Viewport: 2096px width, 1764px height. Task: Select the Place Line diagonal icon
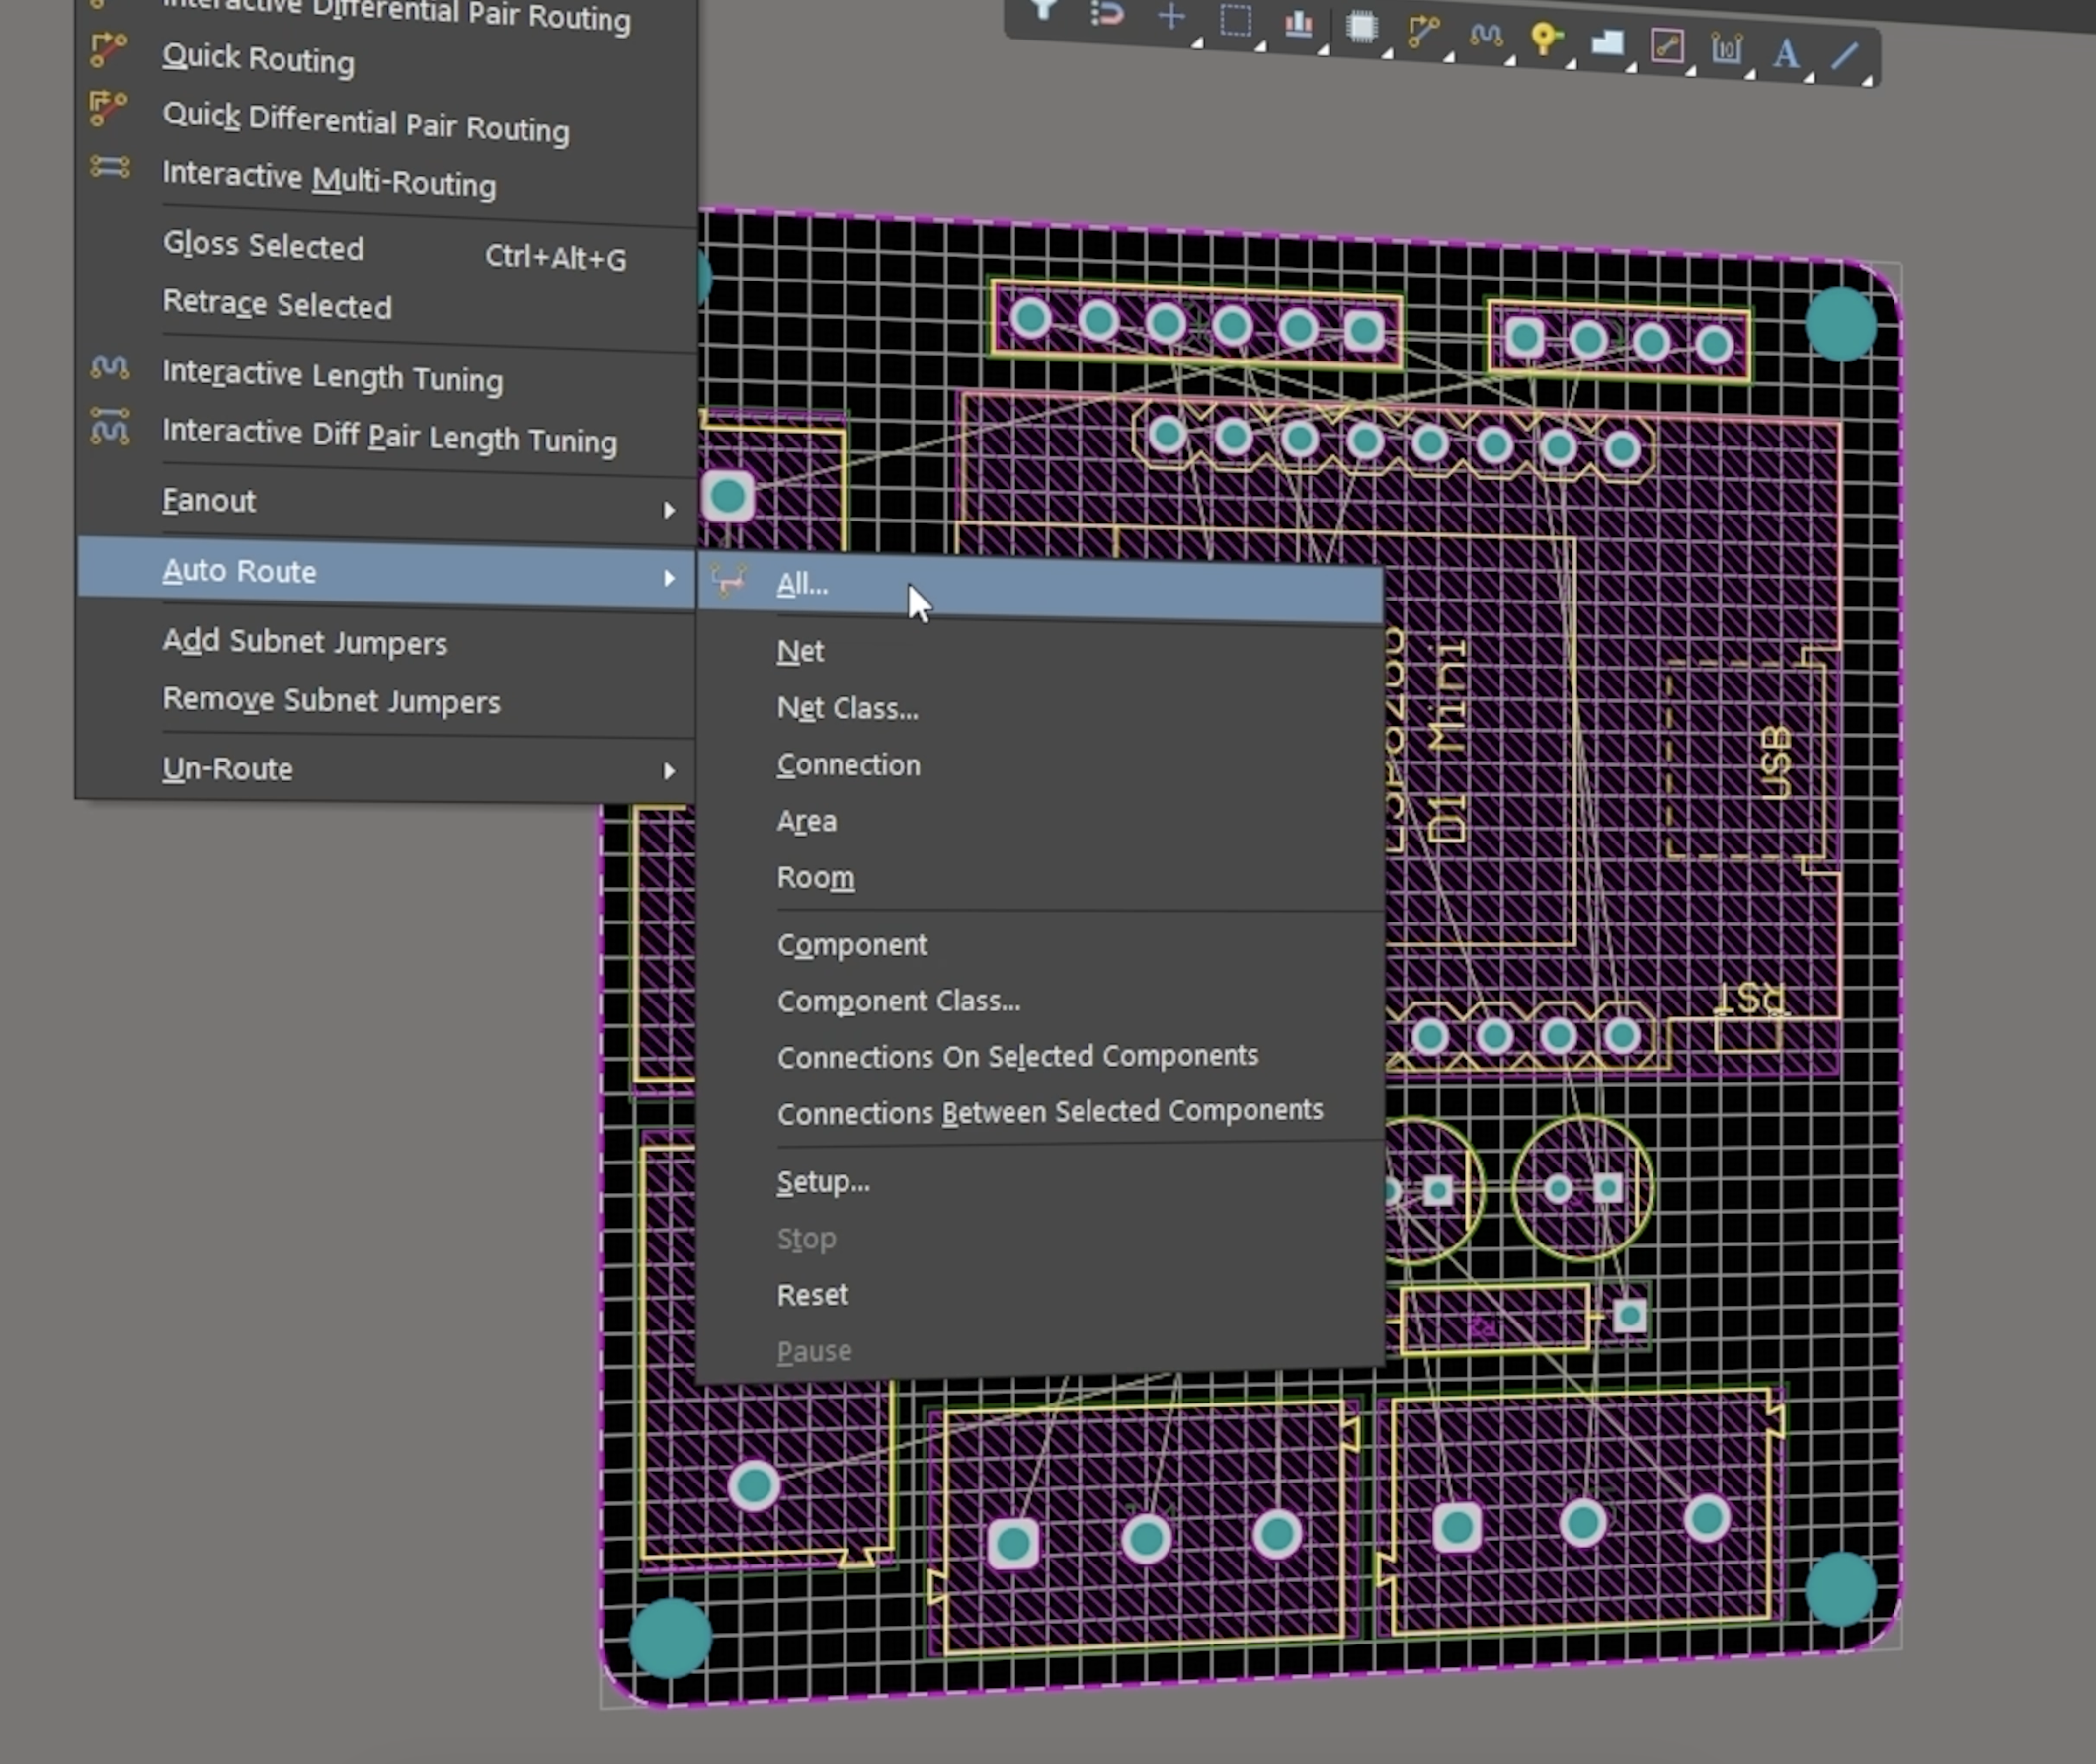[x=1844, y=55]
